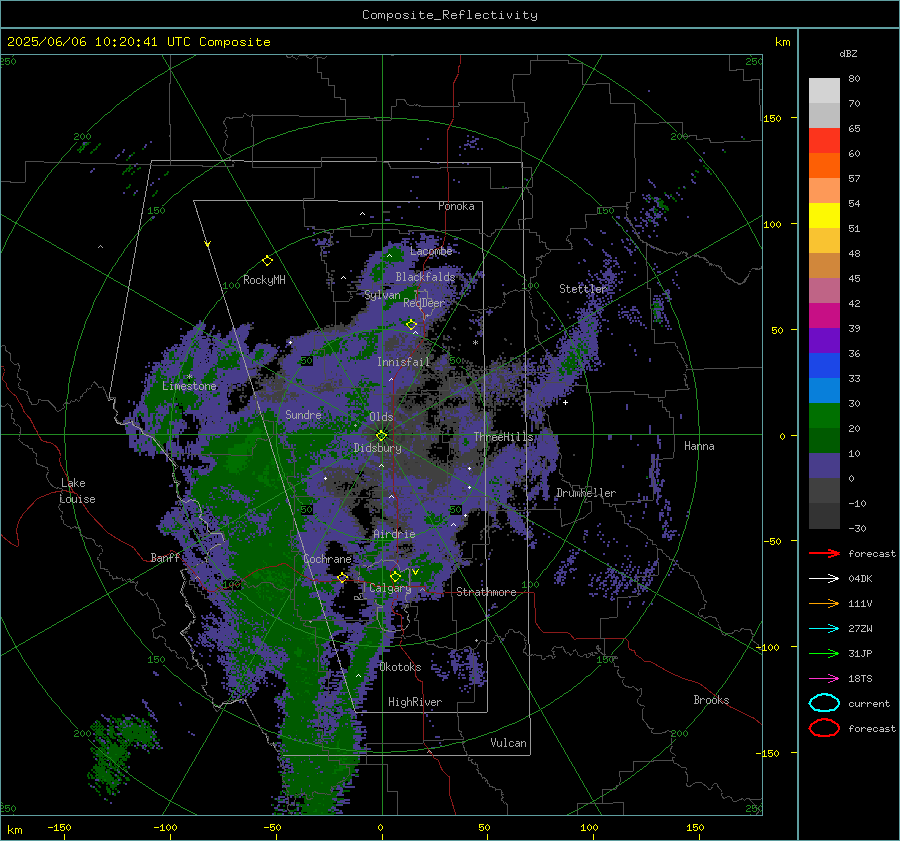This screenshot has height=841, width=900.
Task: Pick the dark gray -10 dBZ swatch
Action: point(824,516)
